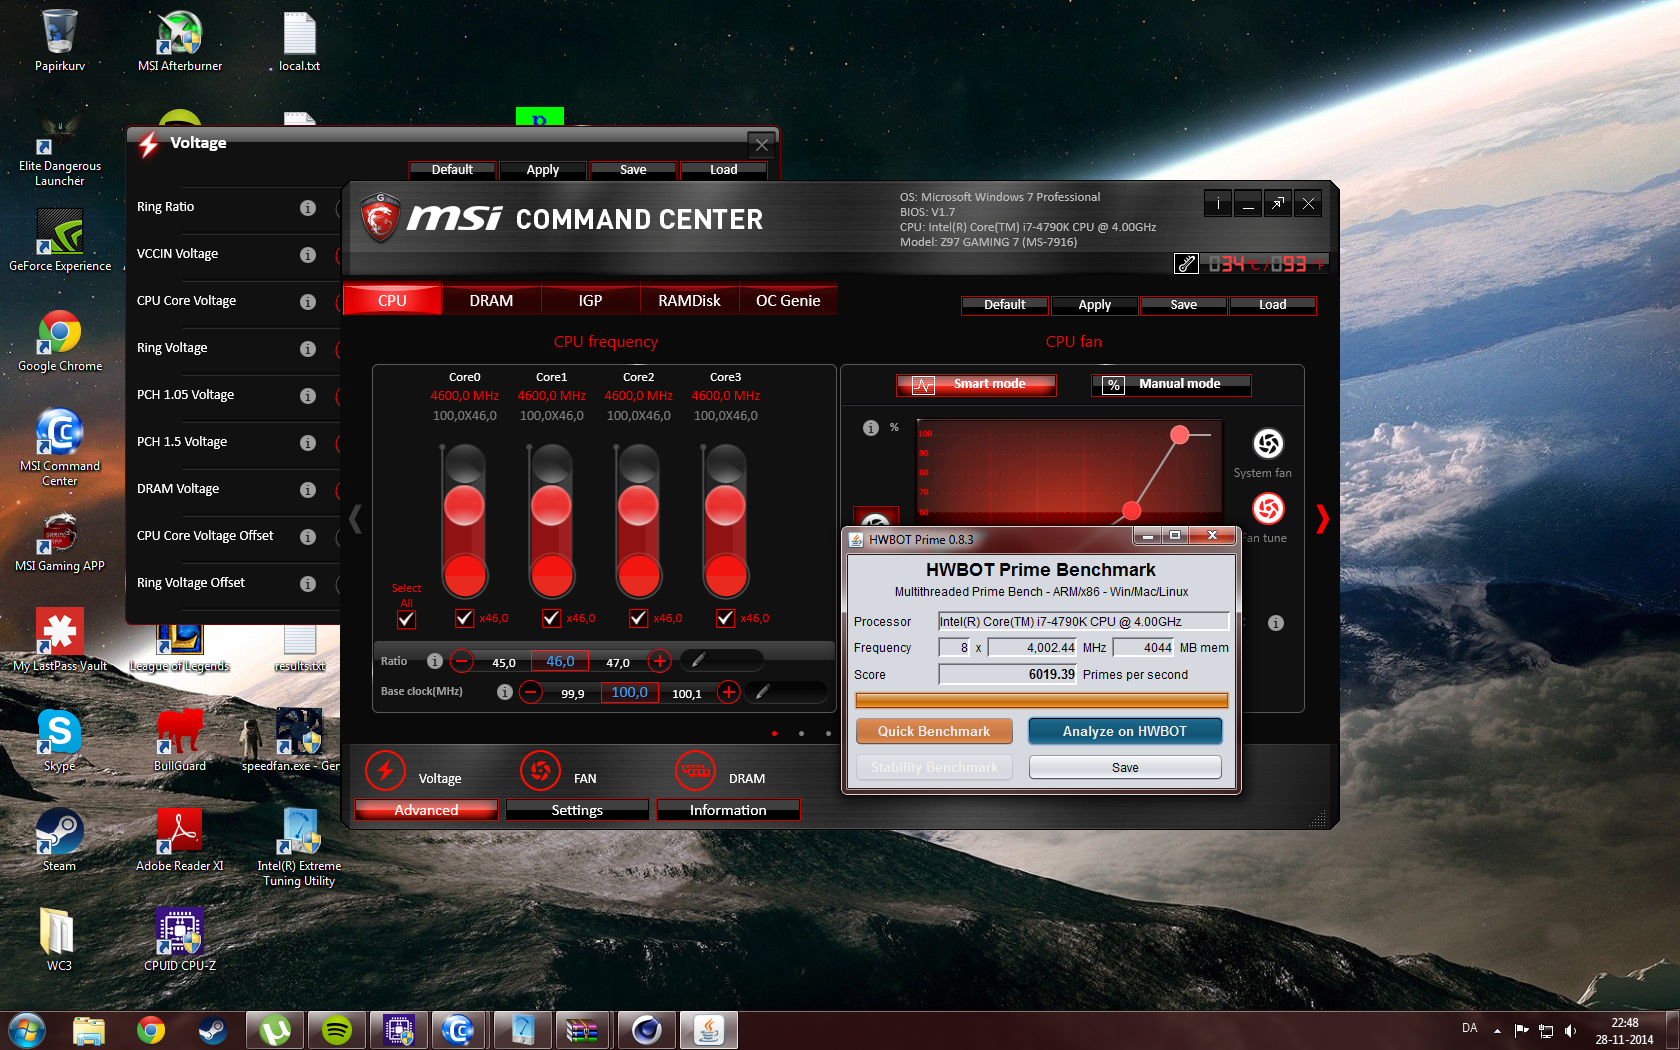1680x1050 pixels.
Task: Open CPUID CPU-Z desktop icon
Action: pyautogui.click(x=180, y=940)
